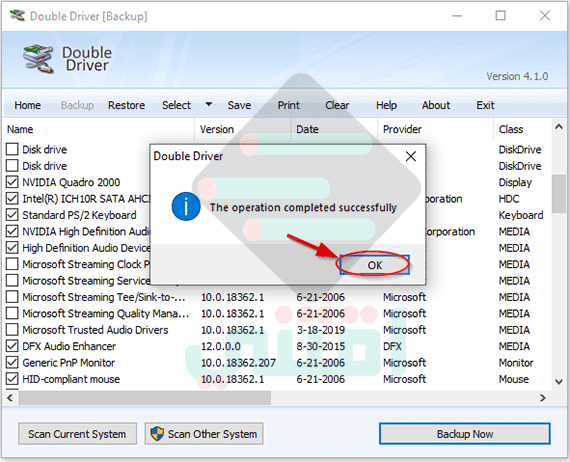Select the 3-18-2019 date cell
The height and width of the screenshot is (462, 570).
(x=320, y=330)
